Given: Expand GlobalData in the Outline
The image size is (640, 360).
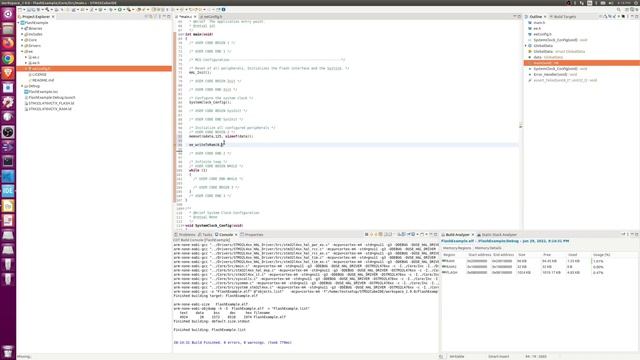Looking at the screenshot, I should point(526,46).
